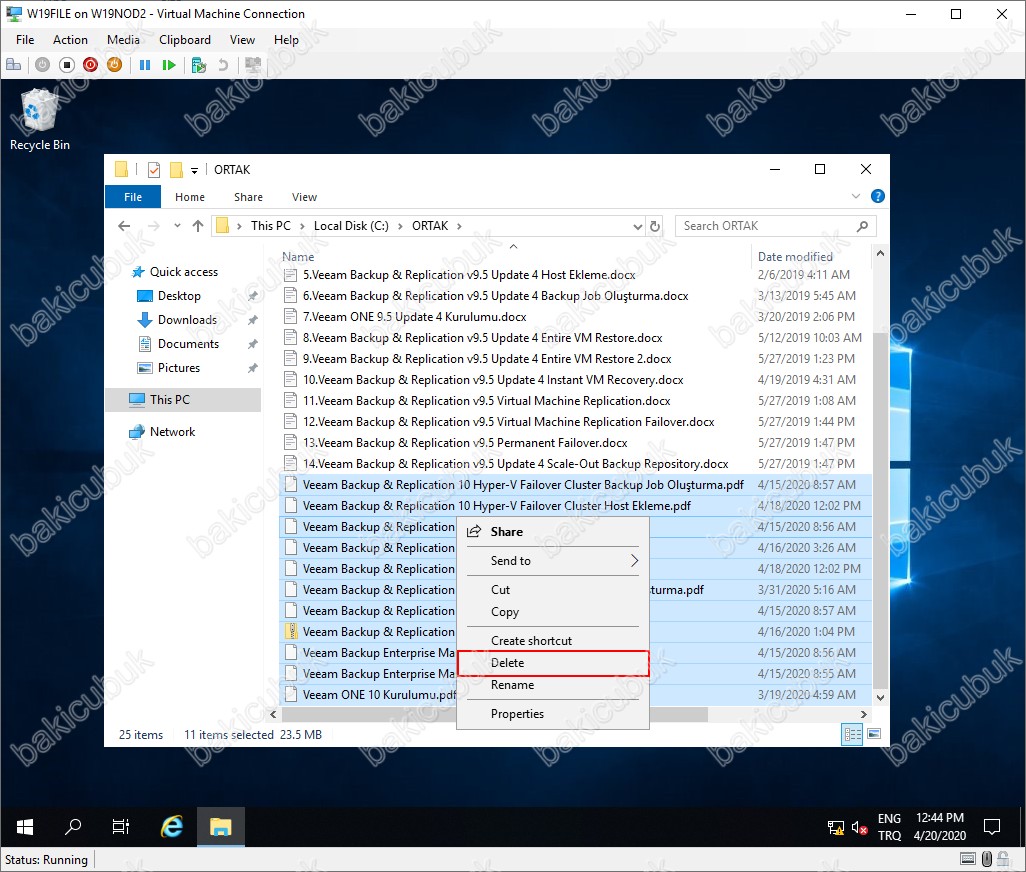The image size is (1026, 872).
Task: Click the muted speaker icon in system tray
Action: click(859, 827)
